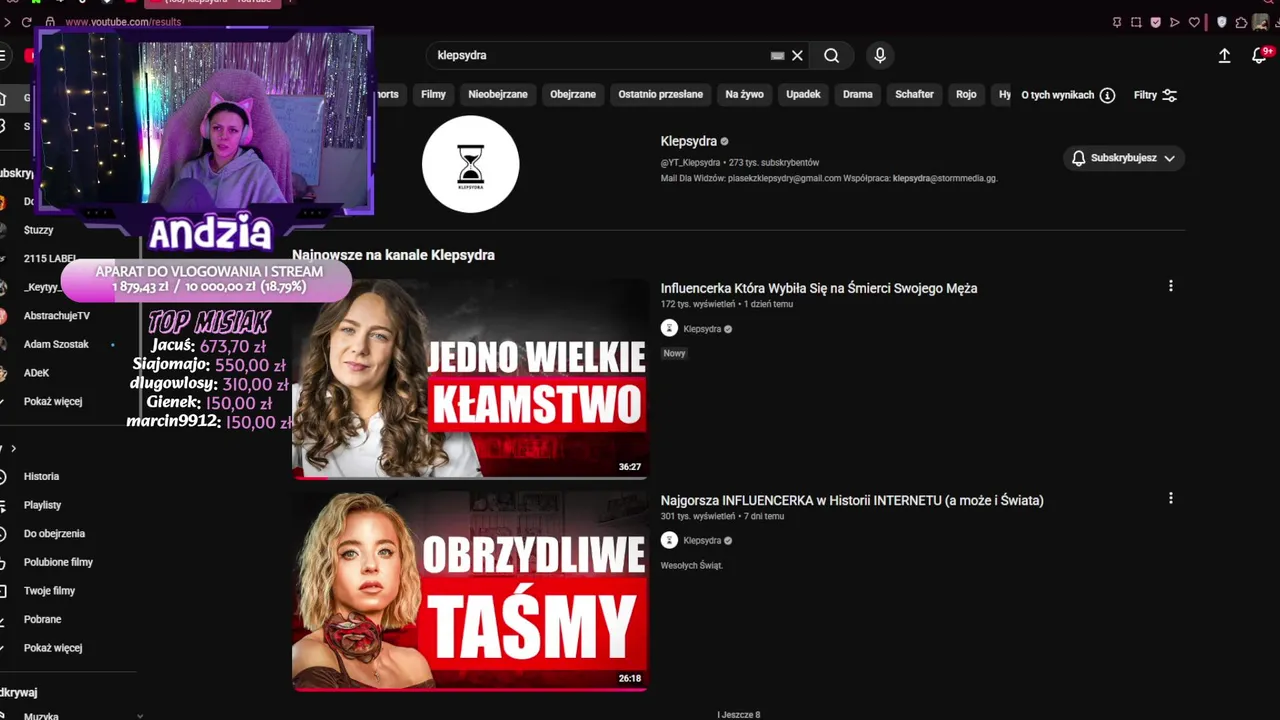Click the browser play-shaped send icon

click(x=1175, y=22)
